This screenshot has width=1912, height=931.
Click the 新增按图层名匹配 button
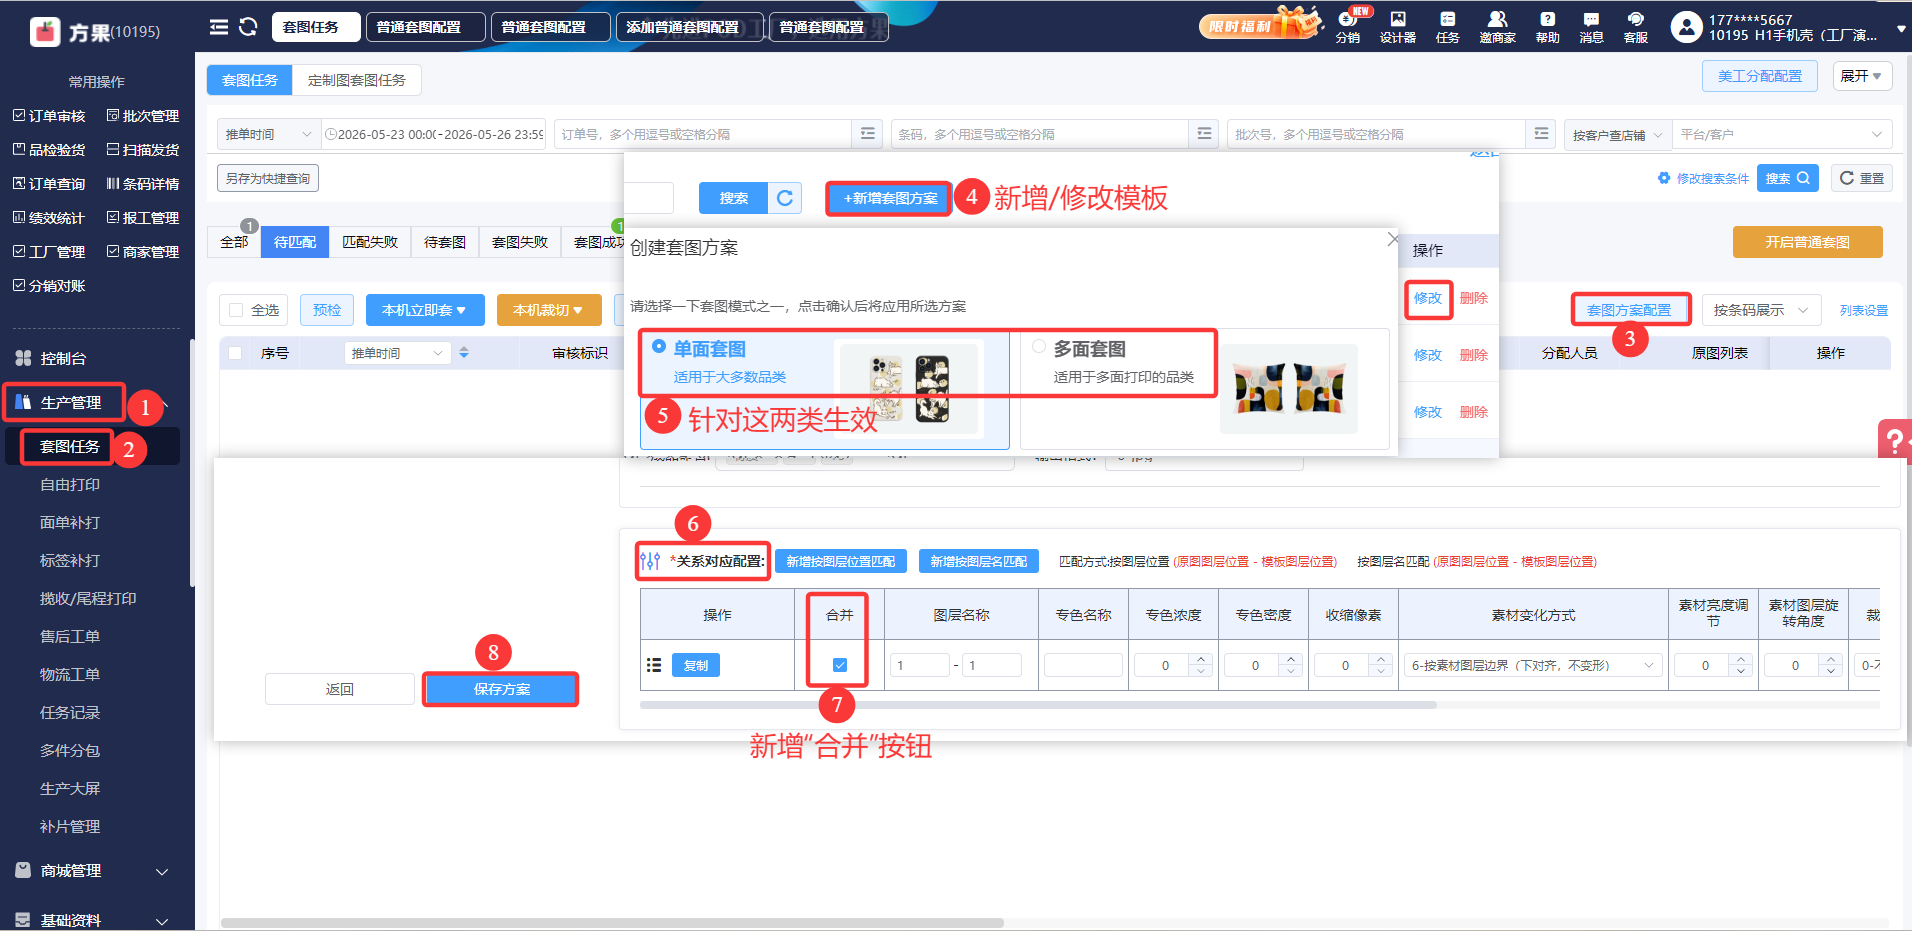(979, 561)
